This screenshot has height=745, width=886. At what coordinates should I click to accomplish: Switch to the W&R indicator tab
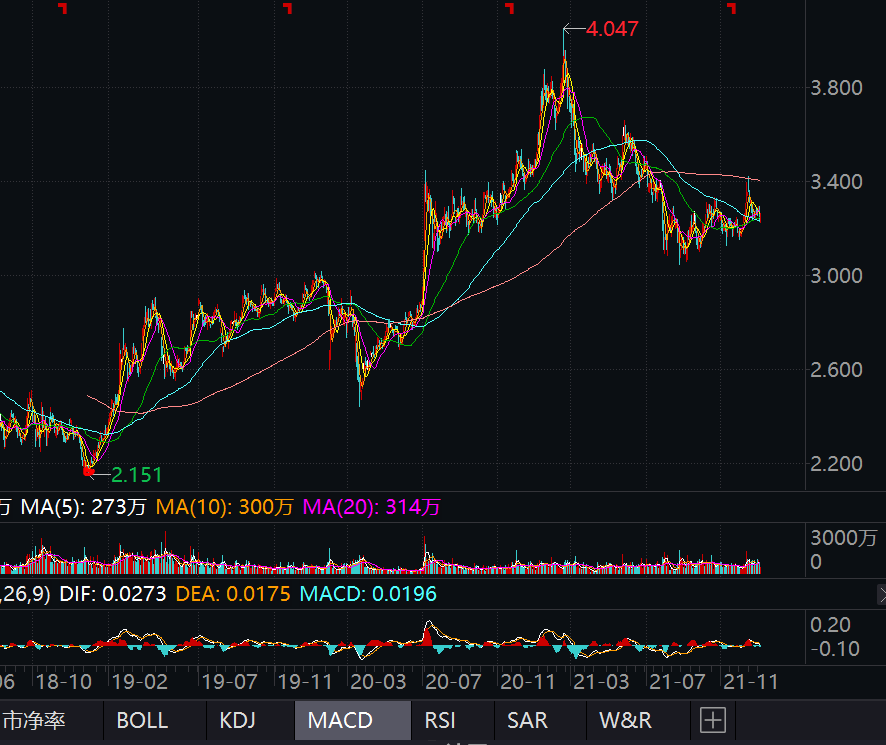(x=625, y=720)
